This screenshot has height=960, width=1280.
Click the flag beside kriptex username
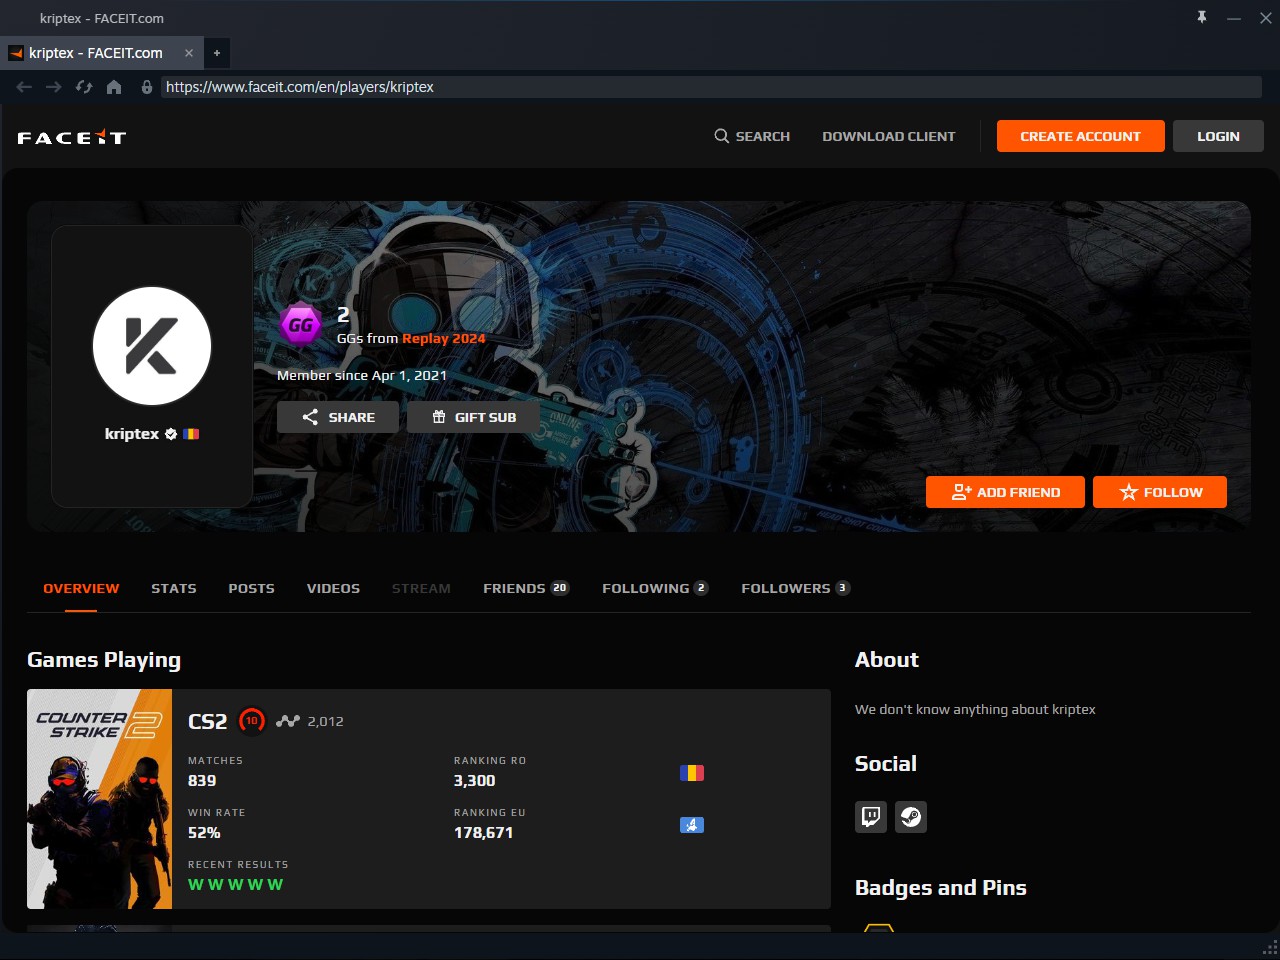191,434
